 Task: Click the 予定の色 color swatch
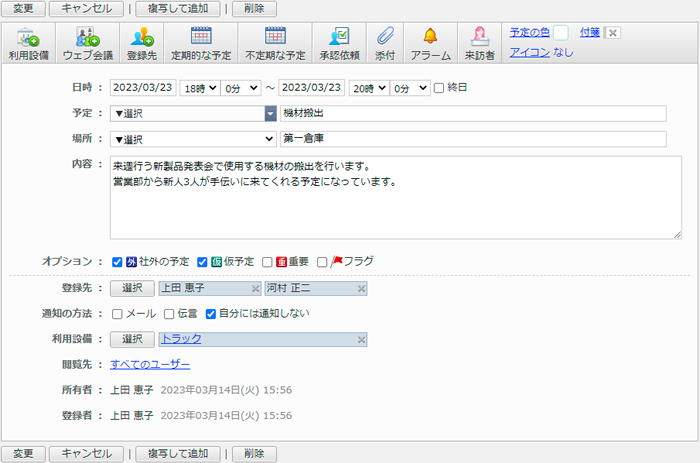point(561,33)
